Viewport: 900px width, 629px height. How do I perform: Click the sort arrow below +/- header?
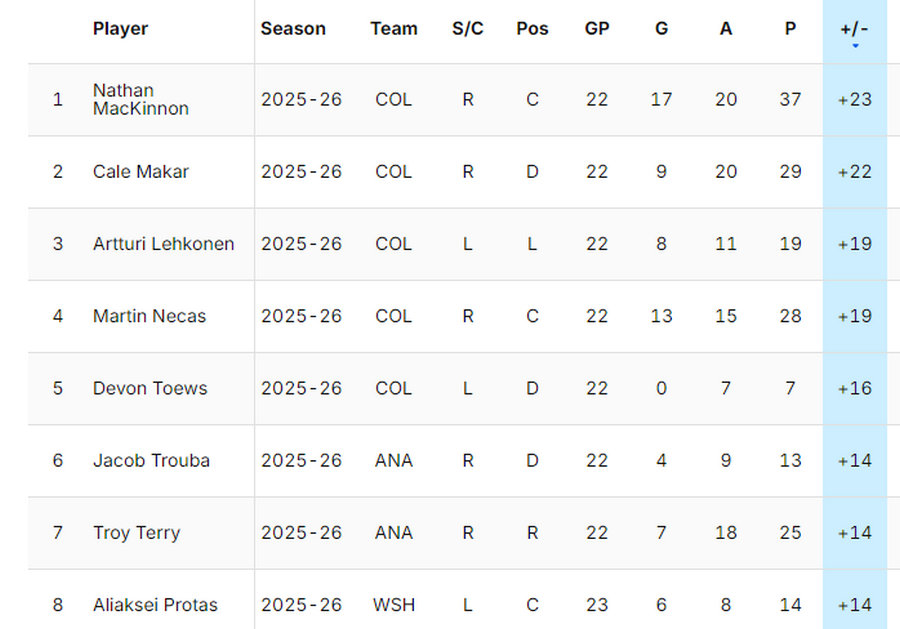(854, 46)
